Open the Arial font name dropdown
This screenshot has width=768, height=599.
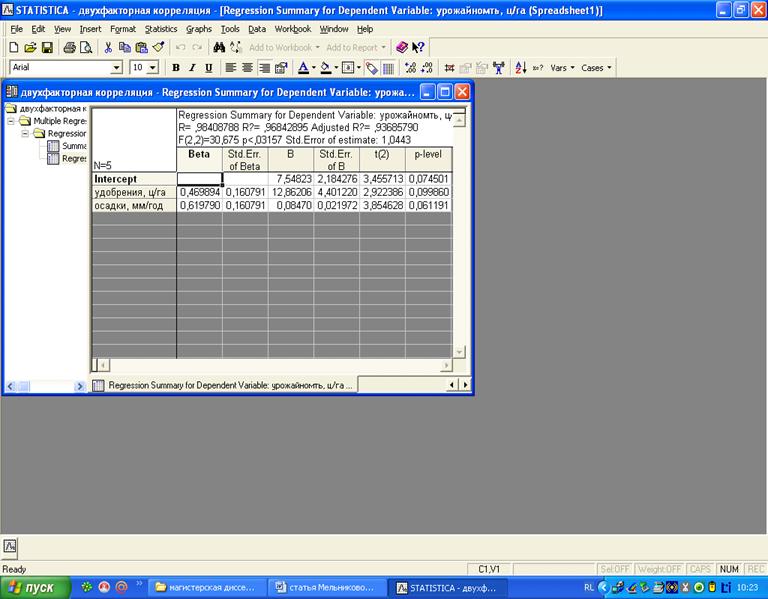(x=116, y=68)
